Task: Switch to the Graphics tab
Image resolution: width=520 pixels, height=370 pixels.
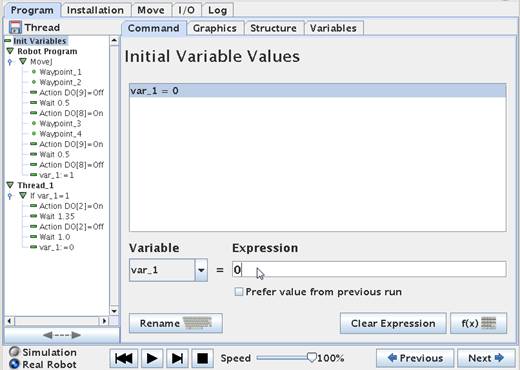Action: click(x=215, y=28)
